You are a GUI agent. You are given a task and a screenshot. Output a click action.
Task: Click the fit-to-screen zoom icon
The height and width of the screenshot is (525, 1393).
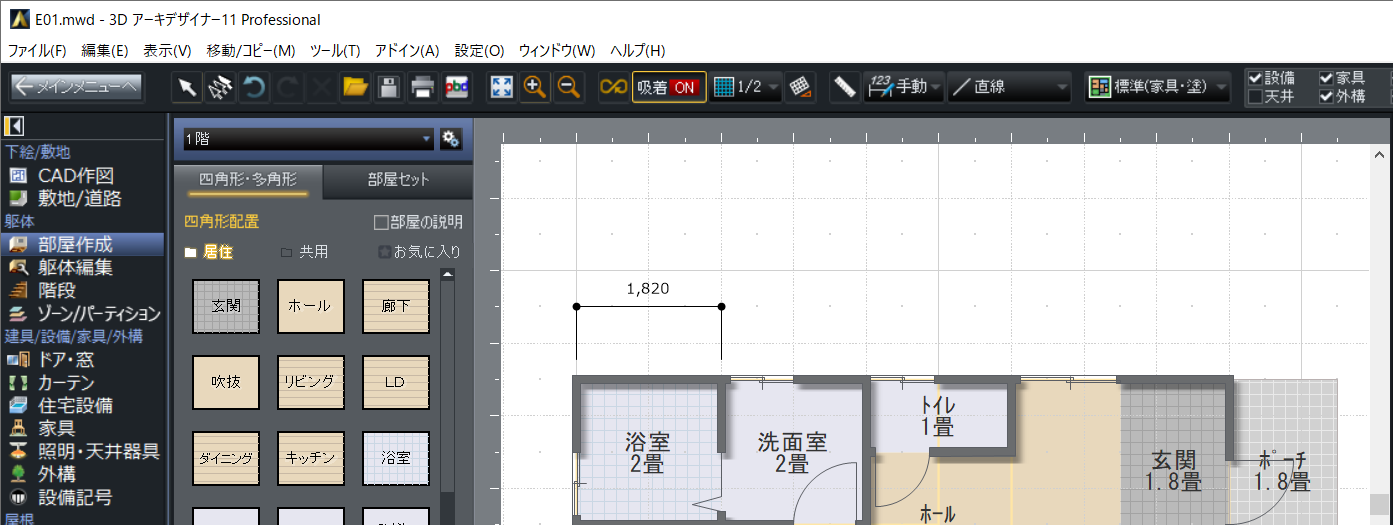click(501, 87)
